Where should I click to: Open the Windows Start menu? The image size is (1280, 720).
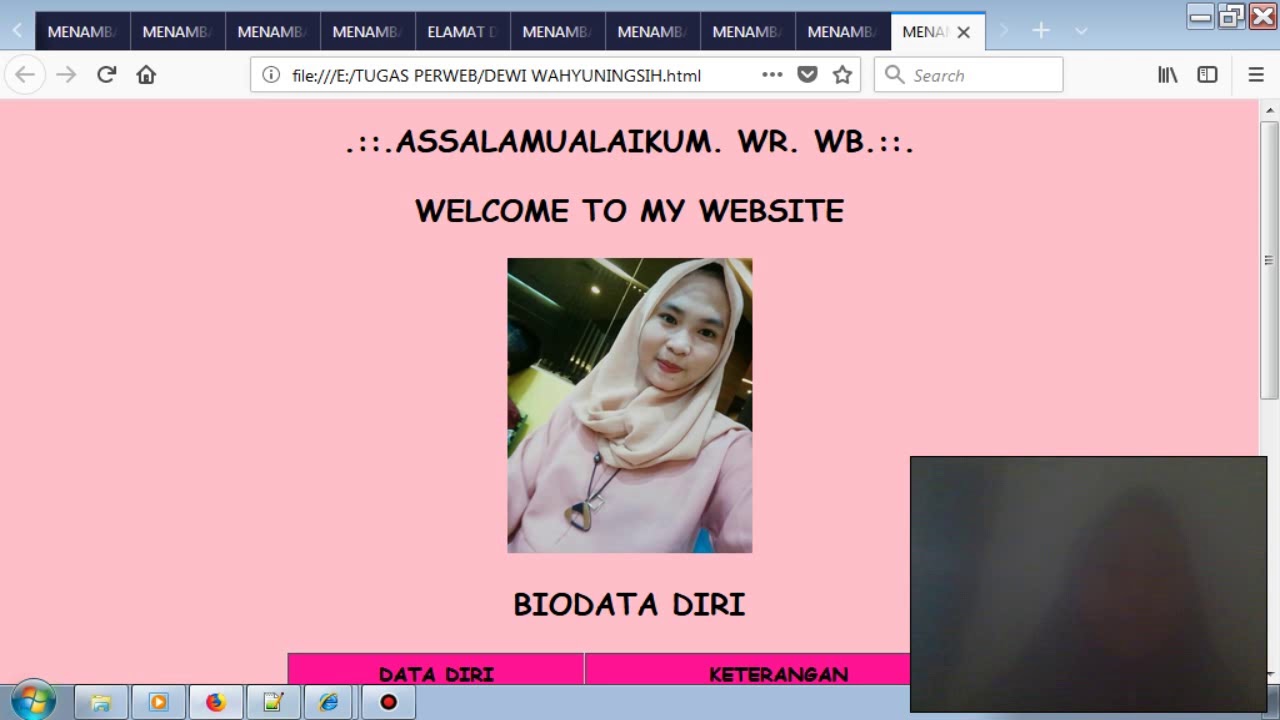(x=33, y=701)
